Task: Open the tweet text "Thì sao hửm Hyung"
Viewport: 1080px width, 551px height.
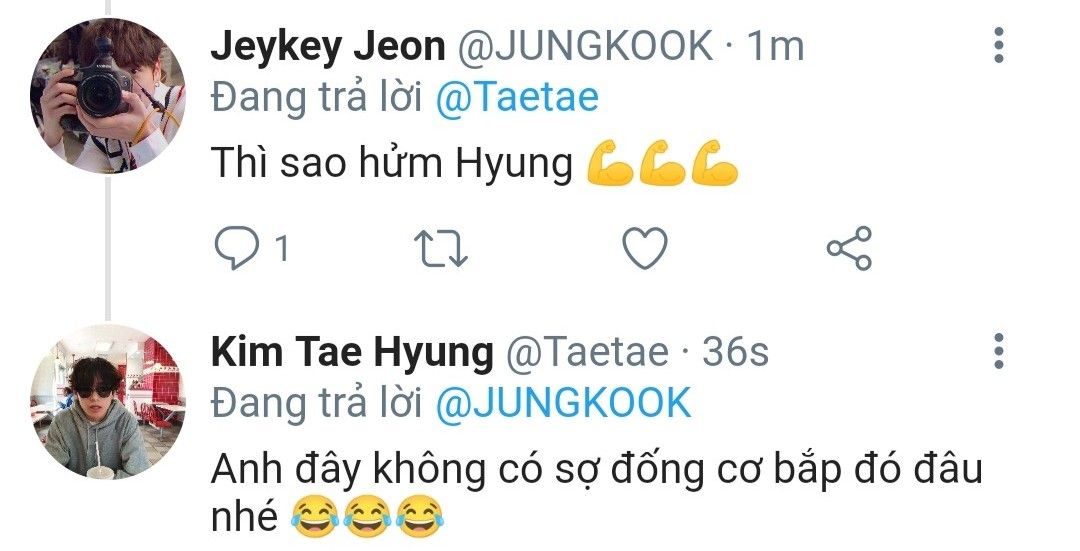Action: (392, 165)
